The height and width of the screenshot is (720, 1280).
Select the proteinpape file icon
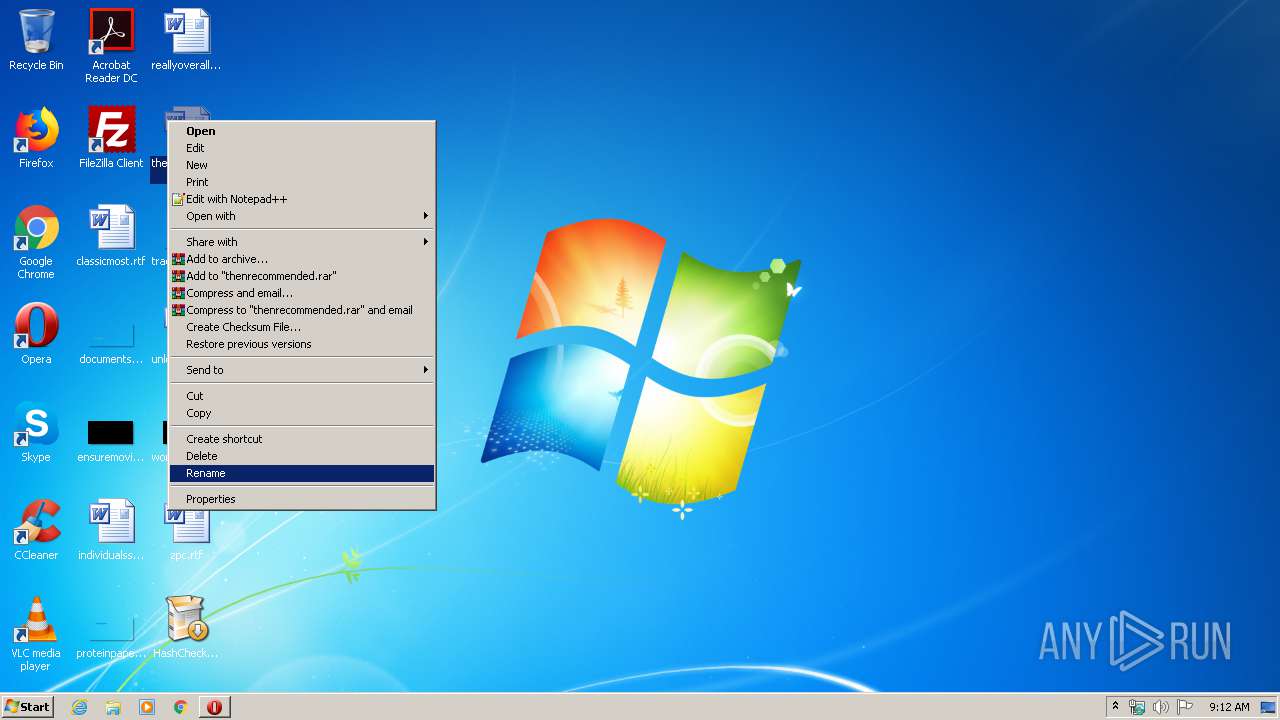click(x=111, y=636)
